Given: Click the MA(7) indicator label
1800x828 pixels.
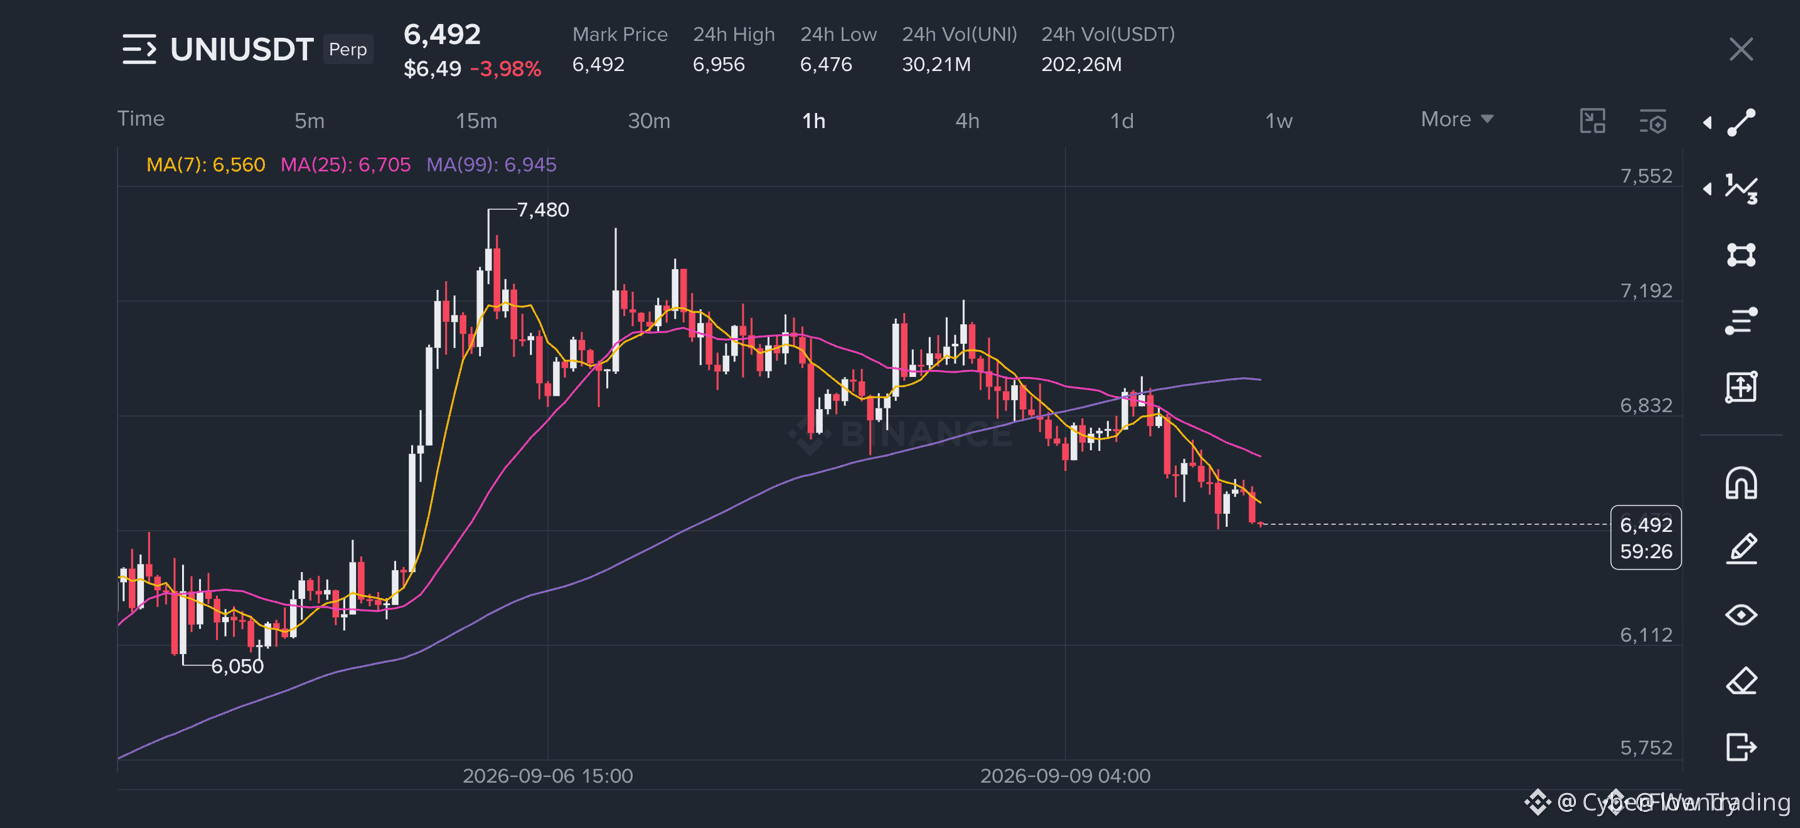Looking at the screenshot, I should [x=206, y=165].
